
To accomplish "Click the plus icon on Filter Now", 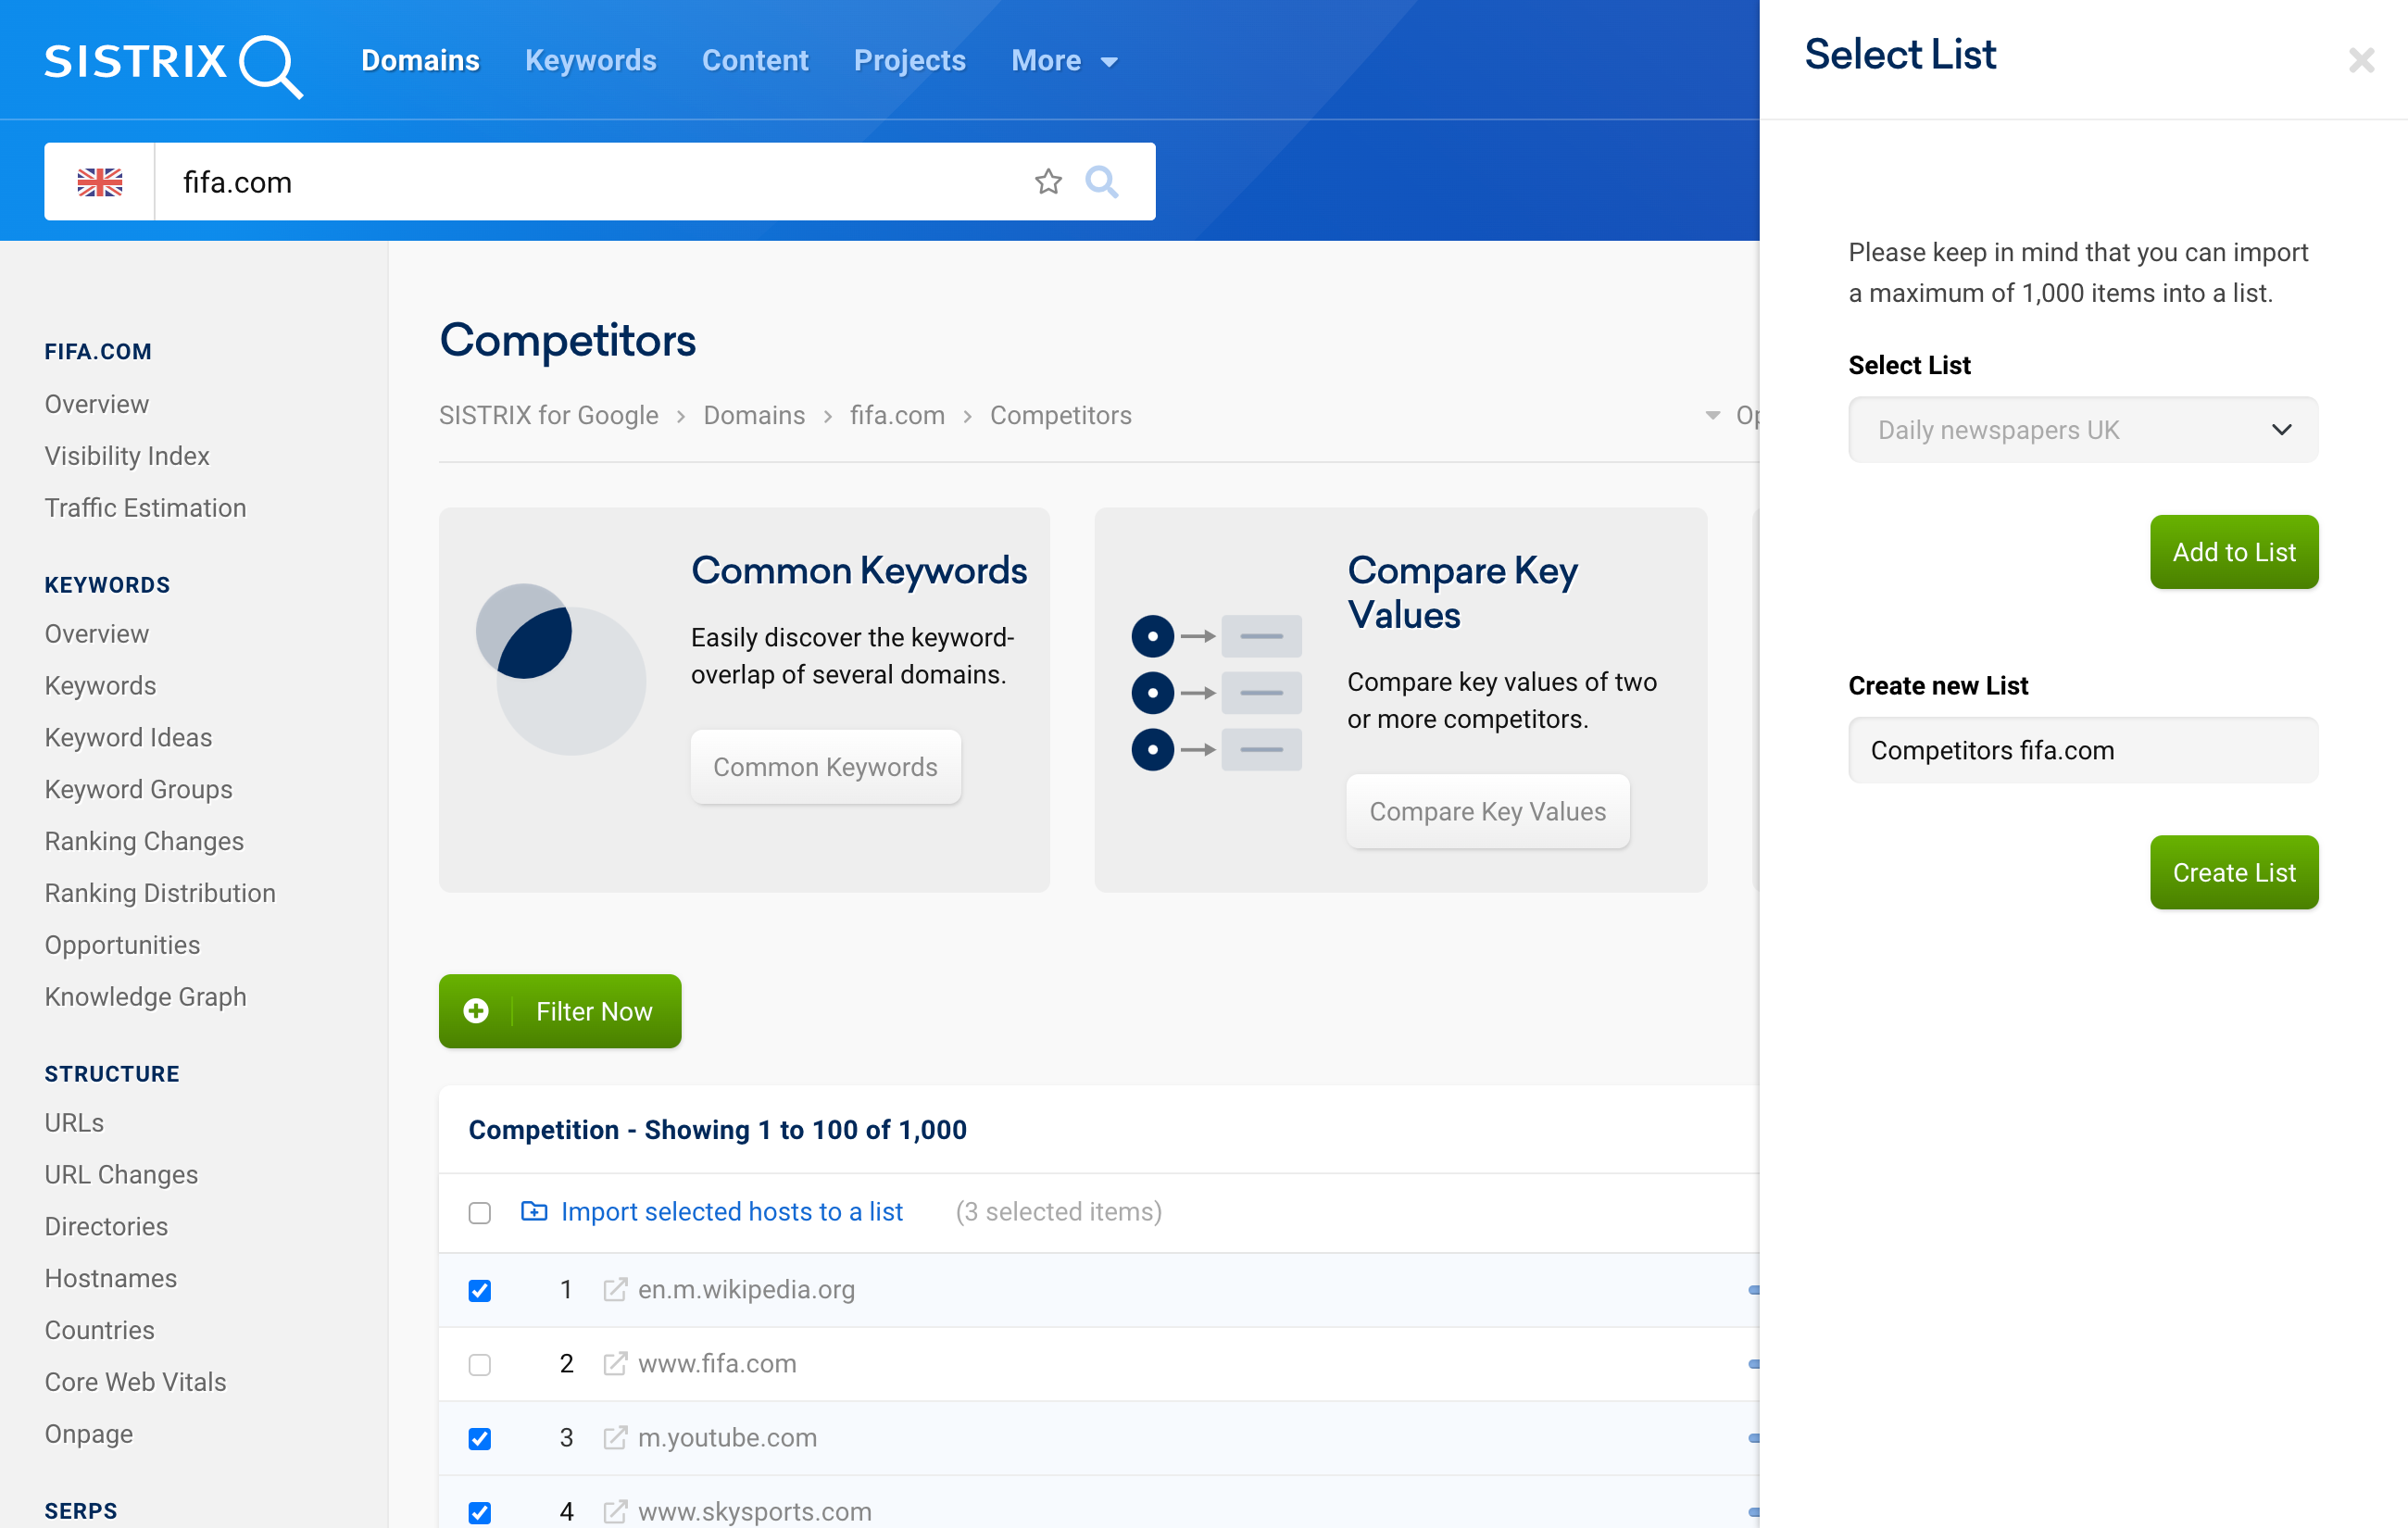I will (476, 1011).
